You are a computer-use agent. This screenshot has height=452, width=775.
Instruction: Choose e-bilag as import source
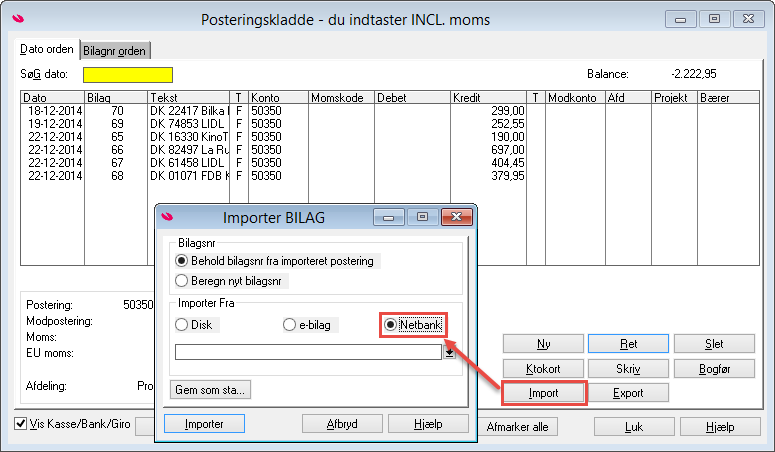(x=310, y=324)
